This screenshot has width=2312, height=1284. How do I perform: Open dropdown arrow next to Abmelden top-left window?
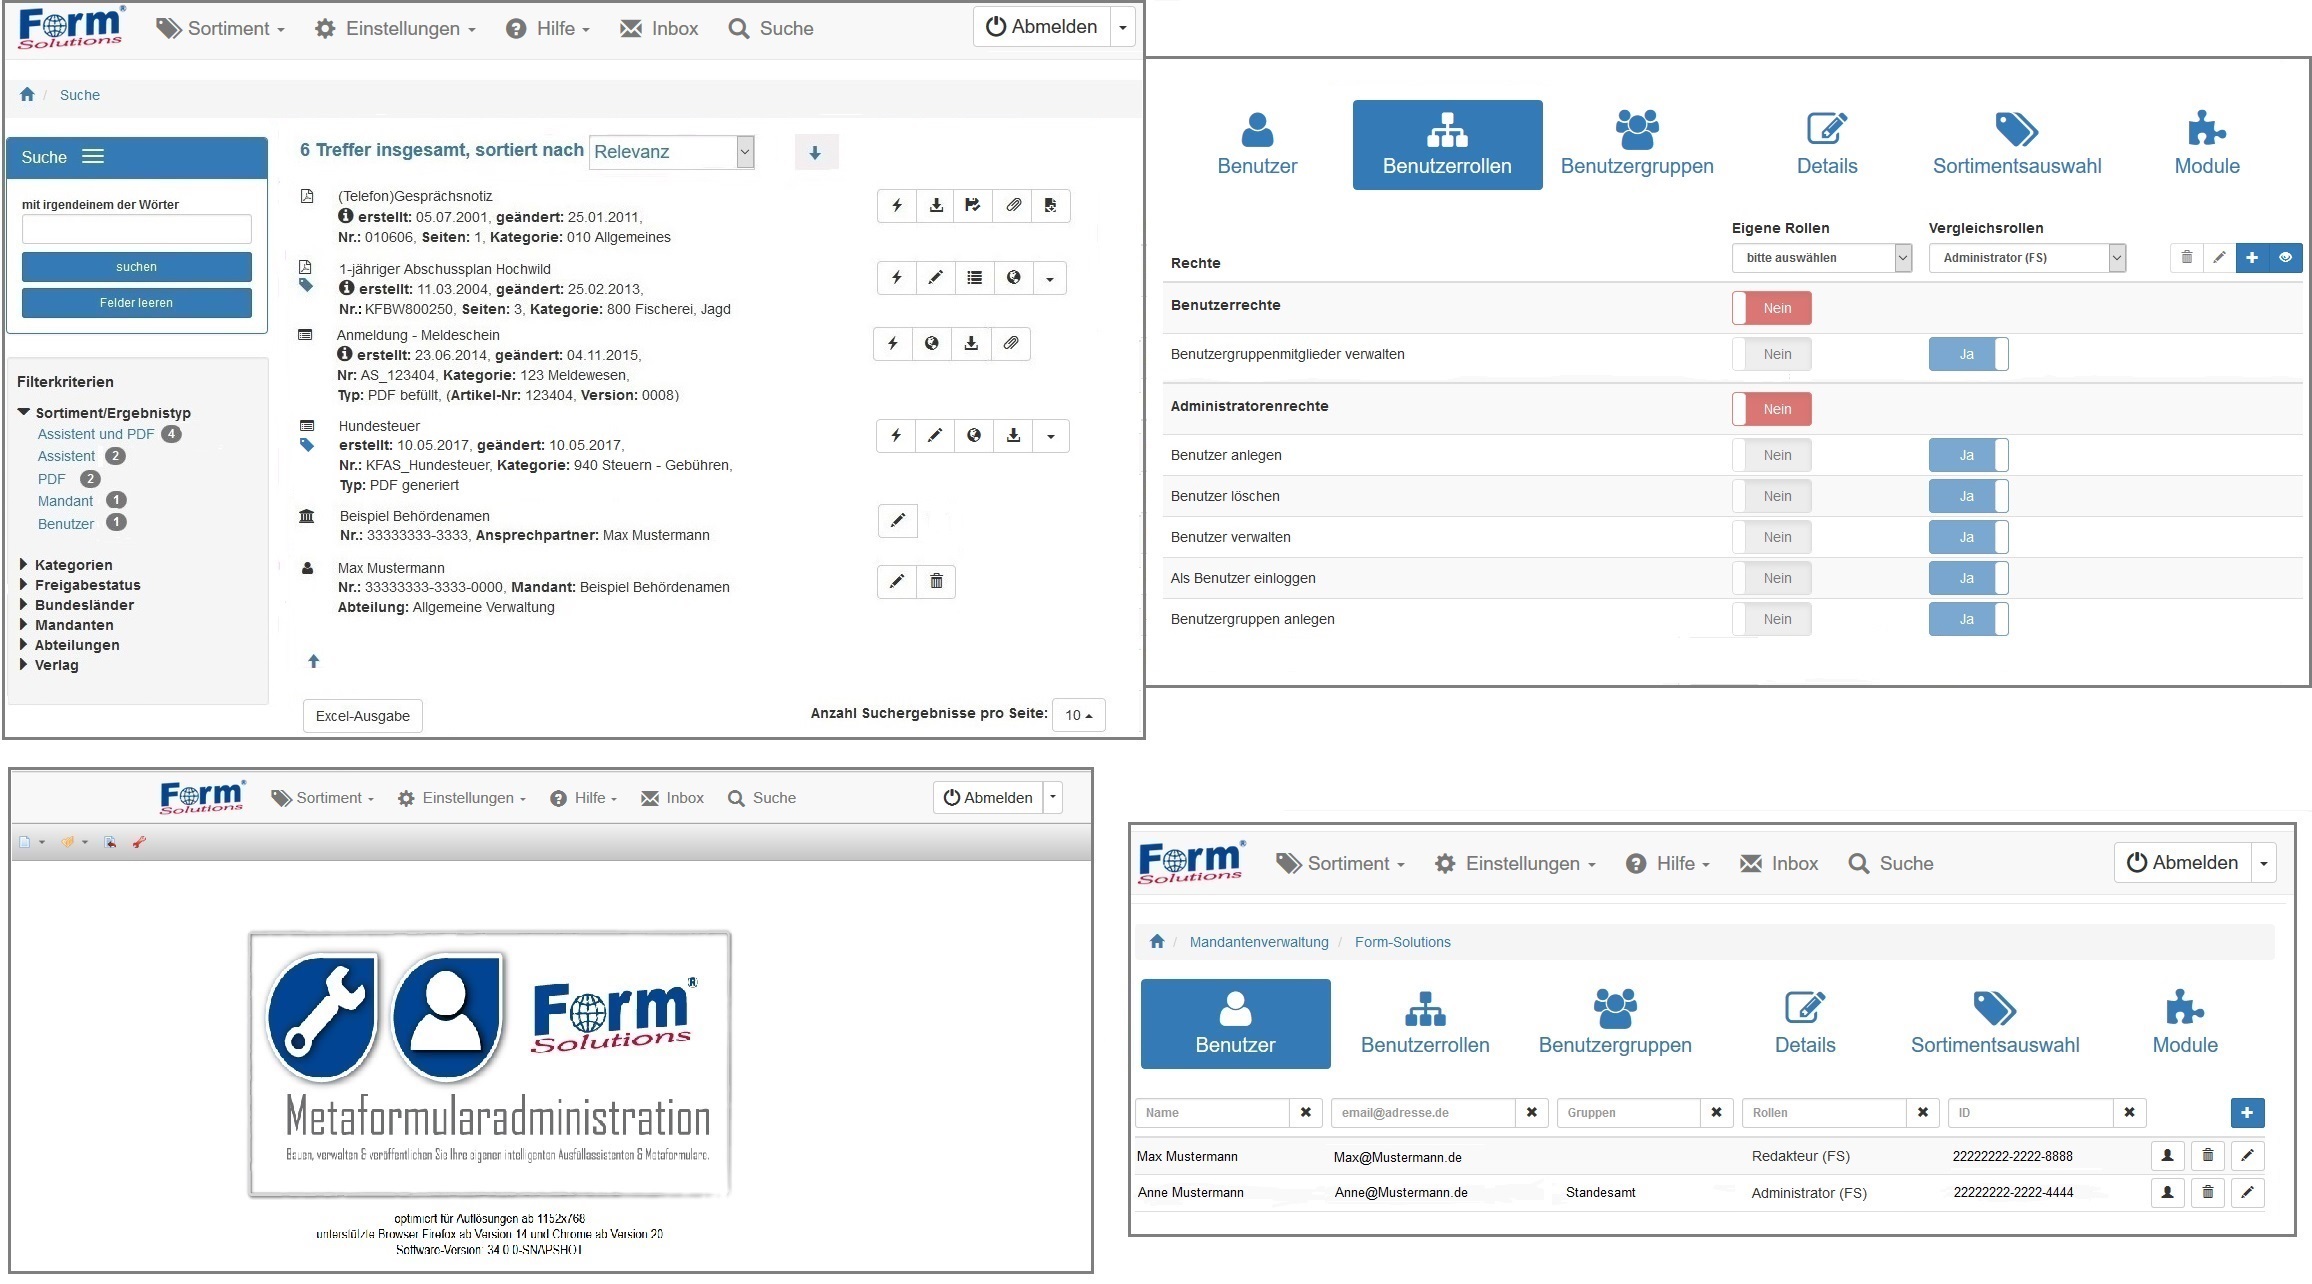[1123, 28]
